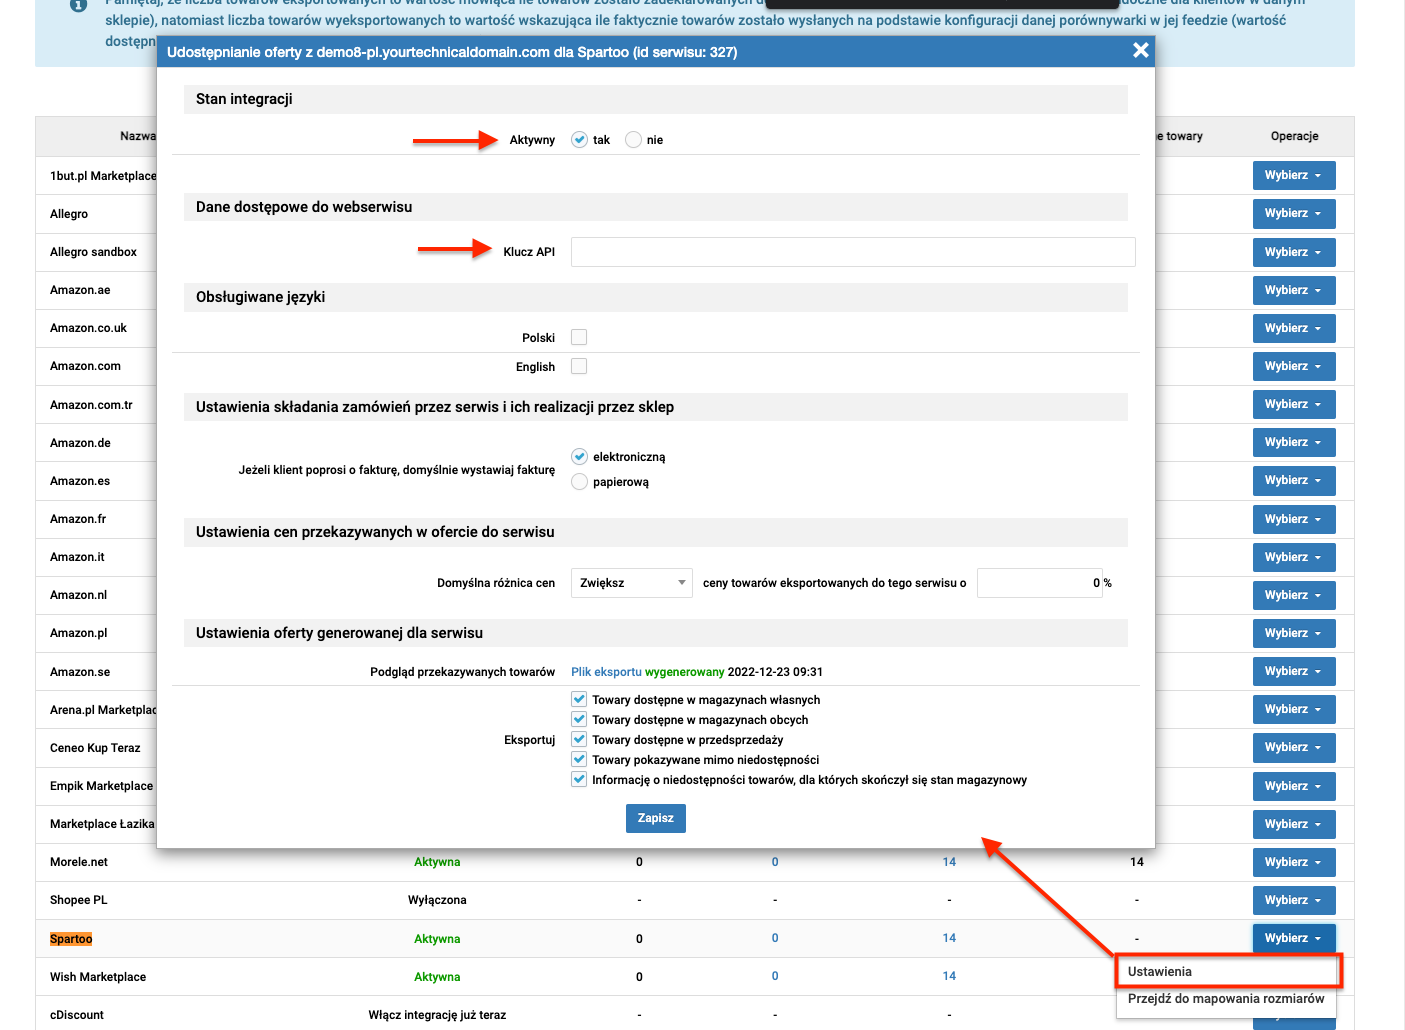Check the English language checkbox

[x=579, y=366]
